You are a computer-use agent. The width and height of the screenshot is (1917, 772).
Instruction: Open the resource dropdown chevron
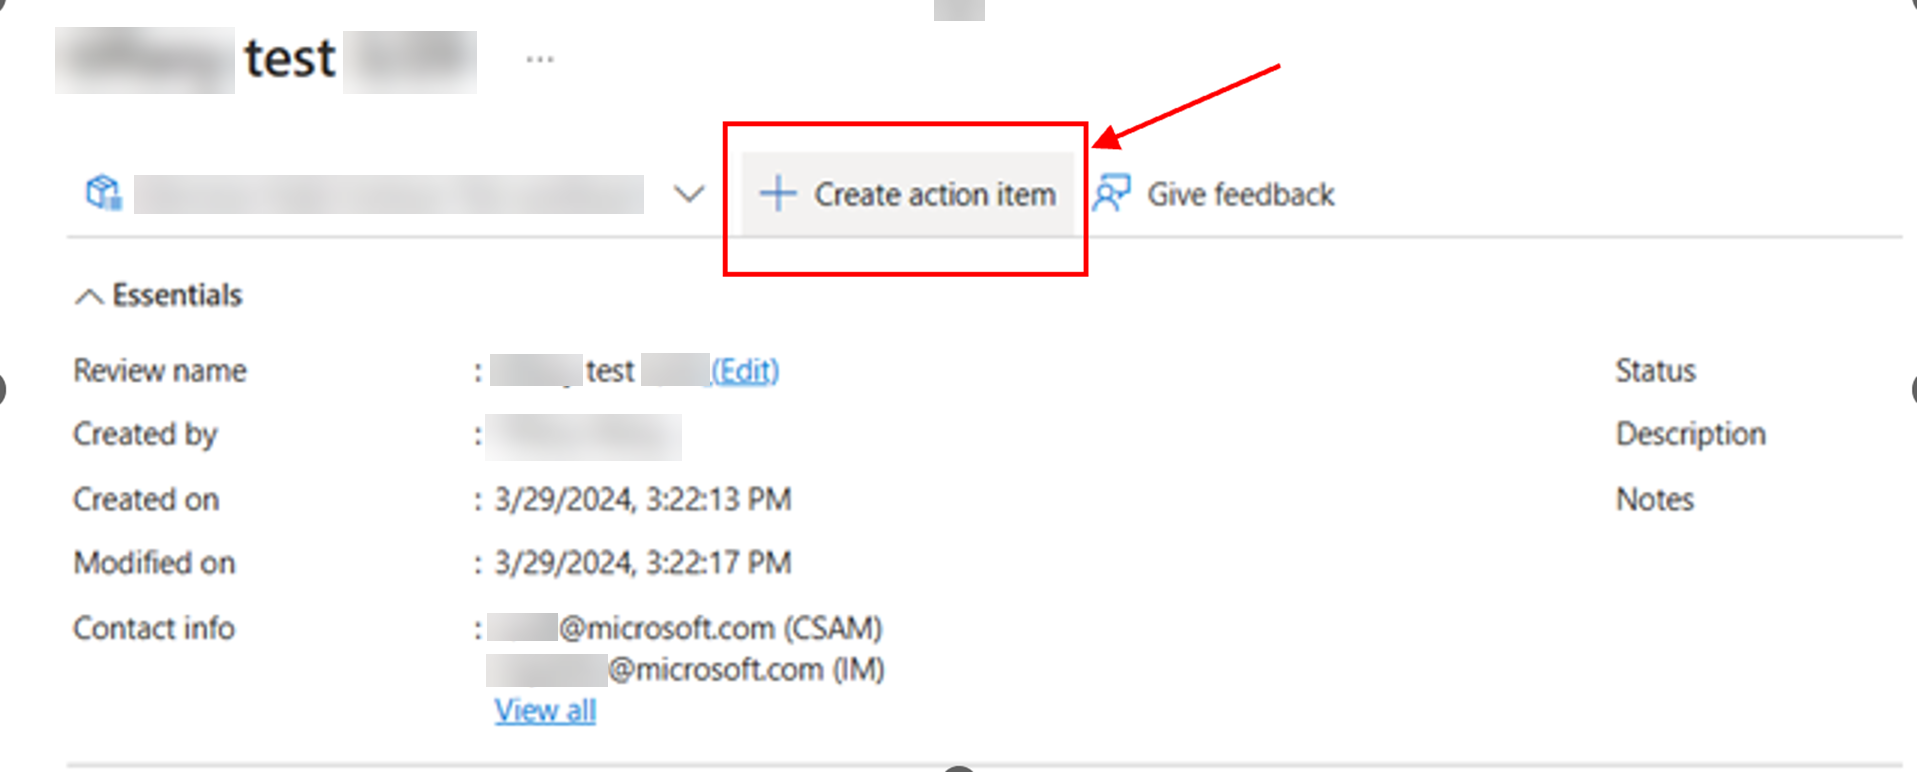[689, 193]
